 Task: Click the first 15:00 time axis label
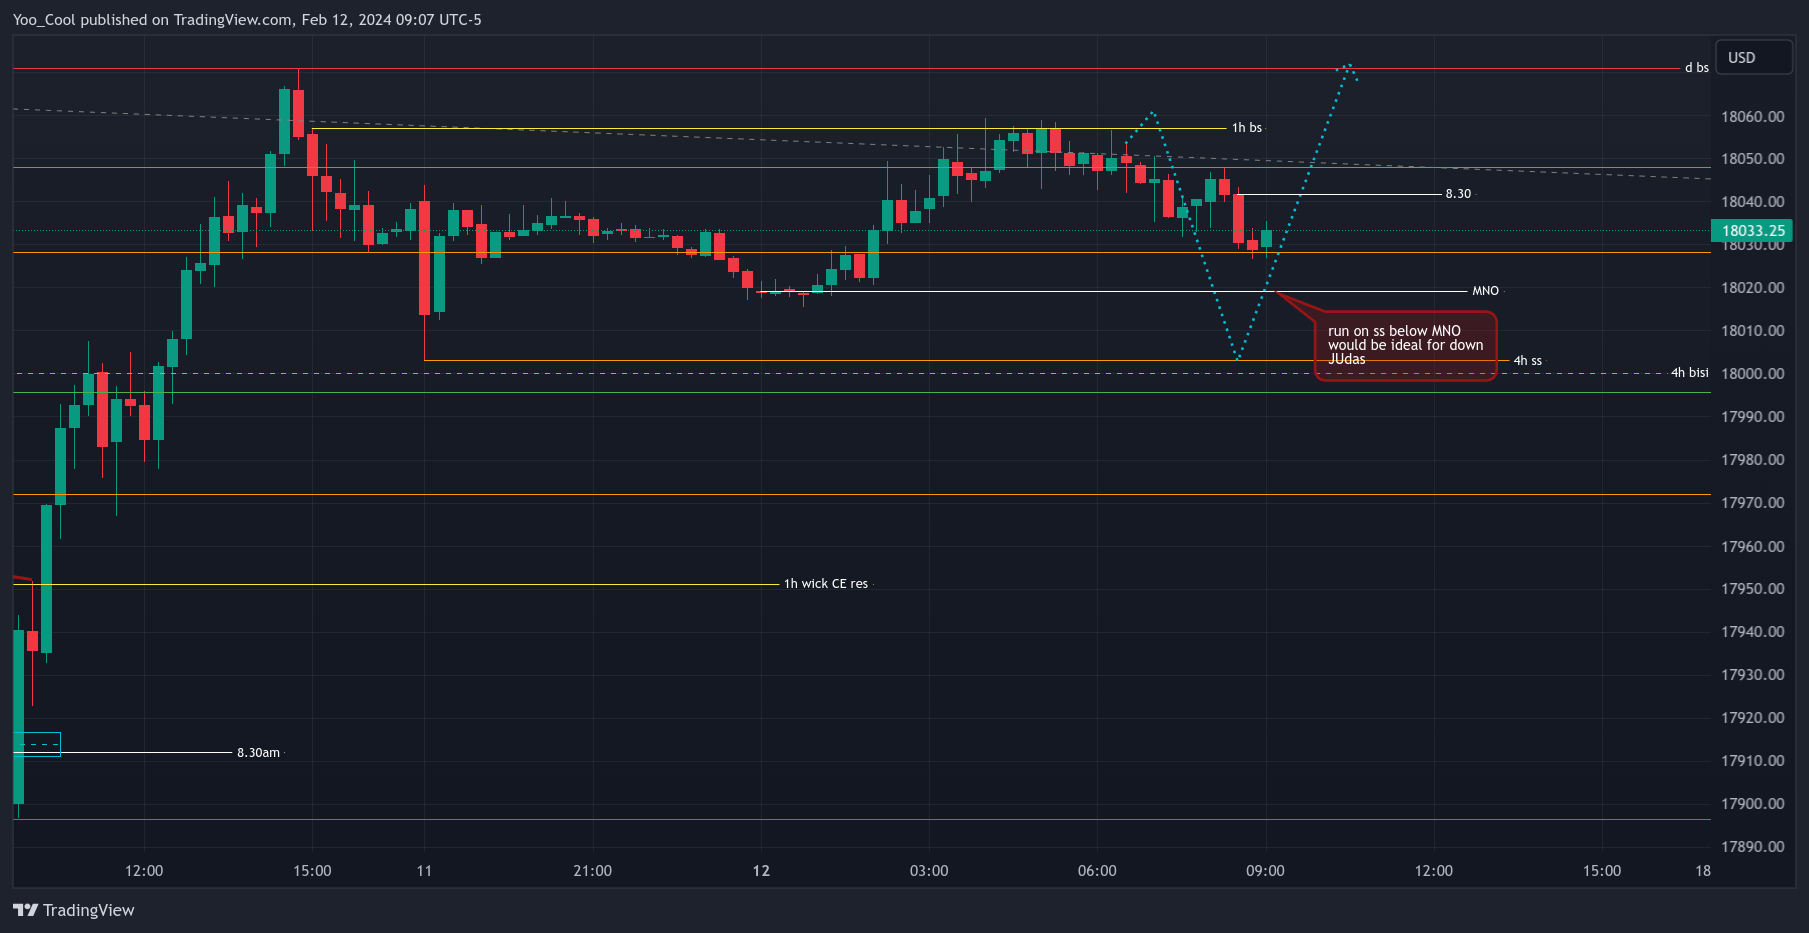[312, 871]
